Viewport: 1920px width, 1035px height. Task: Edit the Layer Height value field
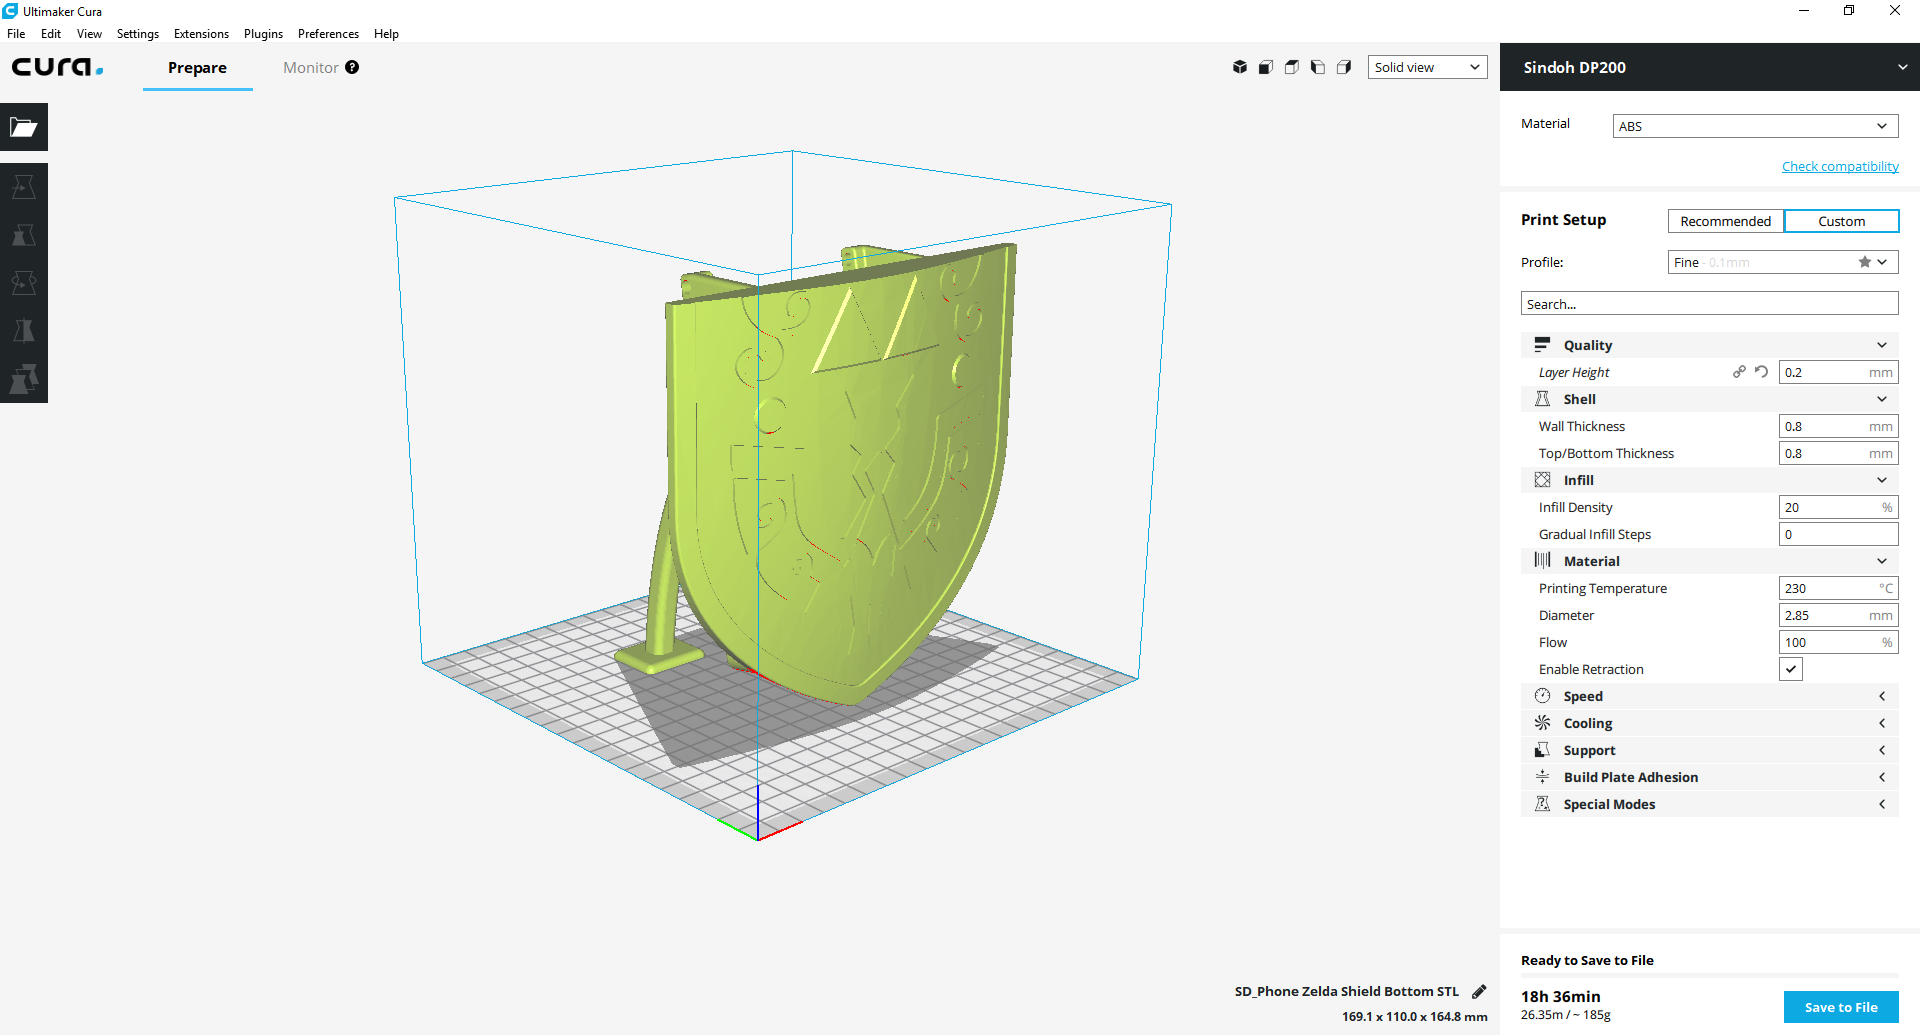point(1838,372)
